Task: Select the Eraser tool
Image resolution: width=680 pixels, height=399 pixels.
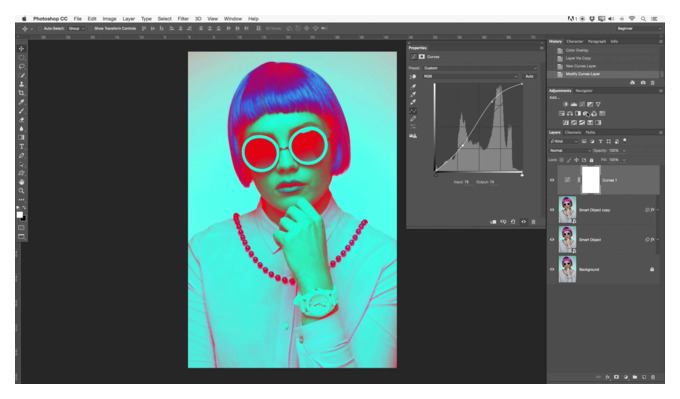Action: click(x=21, y=120)
